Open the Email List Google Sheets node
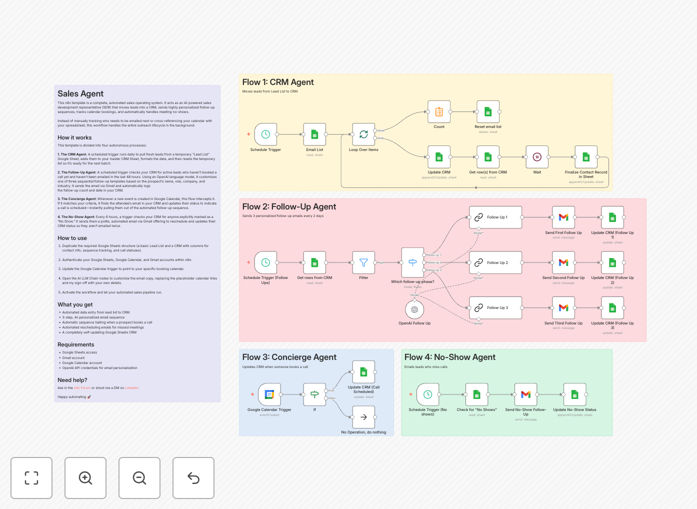This screenshot has height=509, width=697. pyautogui.click(x=314, y=134)
